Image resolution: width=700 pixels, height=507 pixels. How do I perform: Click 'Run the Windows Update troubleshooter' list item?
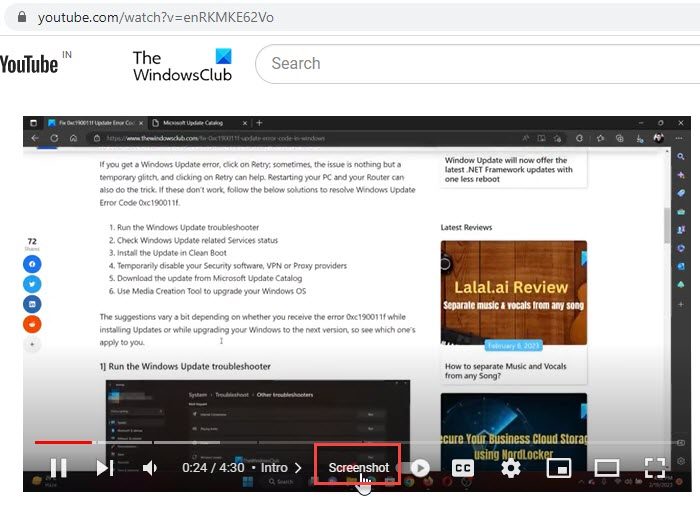pyautogui.click(x=188, y=227)
